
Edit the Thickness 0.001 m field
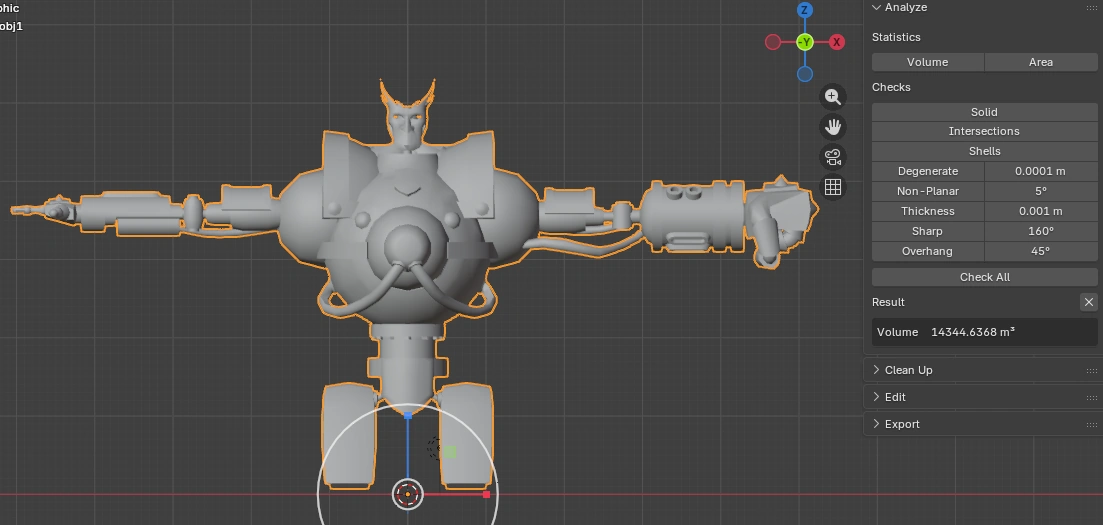click(1040, 211)
